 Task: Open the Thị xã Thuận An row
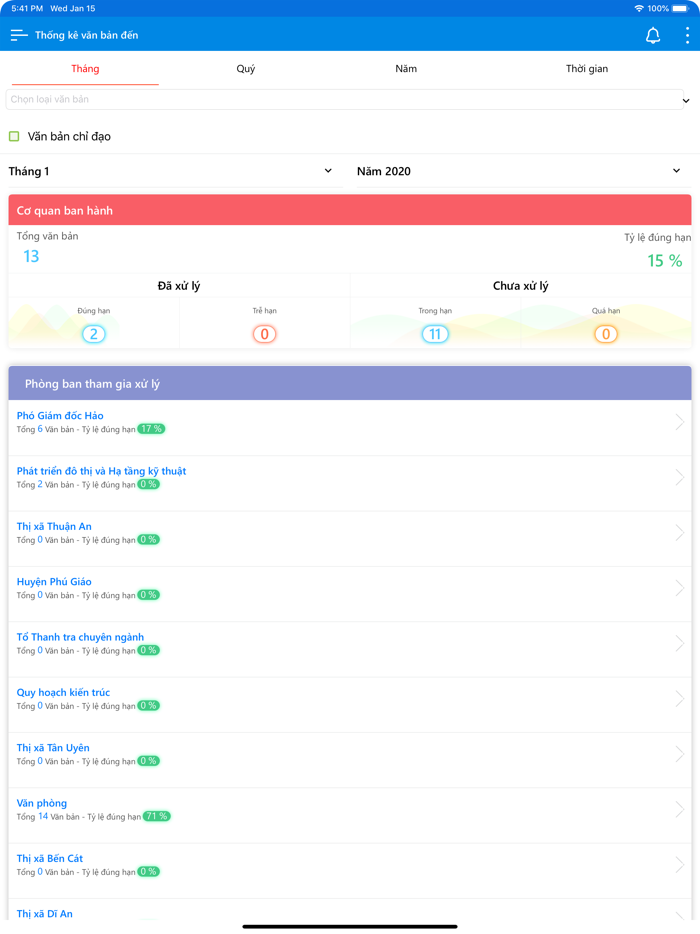coord(54,526)
